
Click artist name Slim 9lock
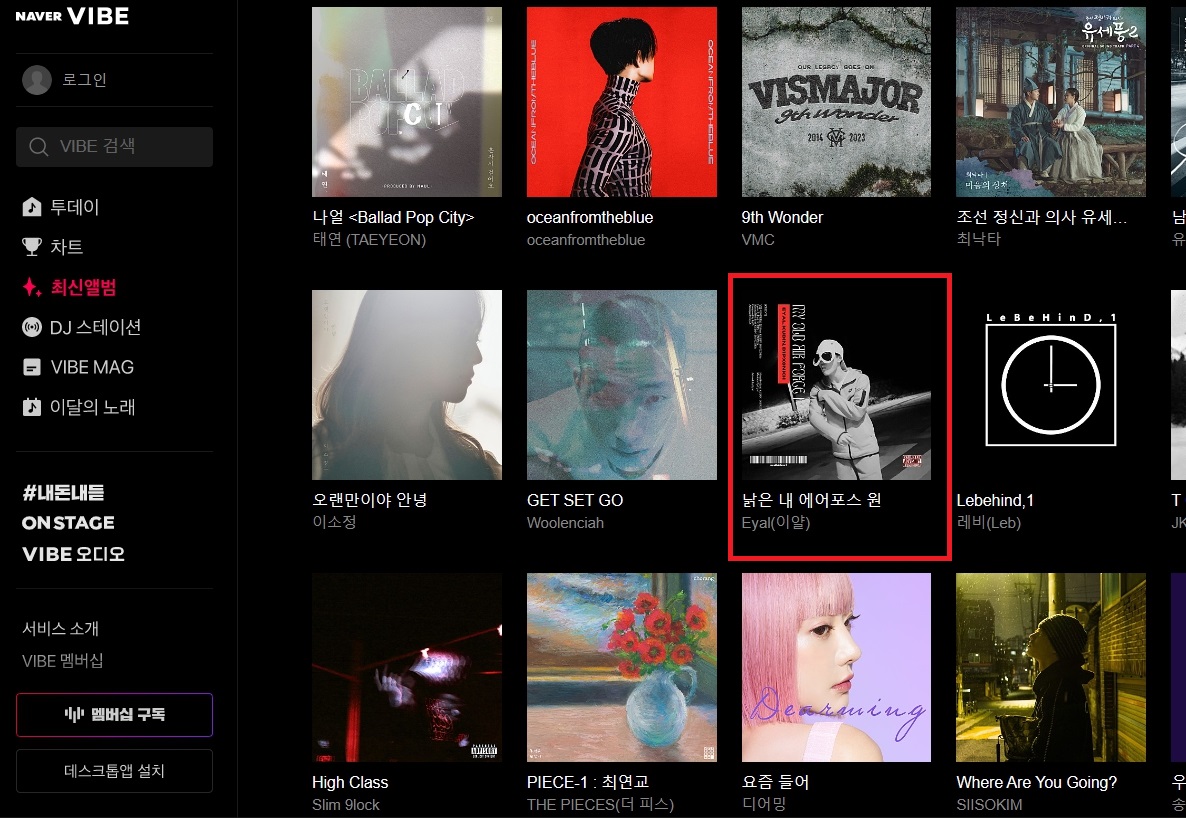pyautogui.click(x=346, y=805)
